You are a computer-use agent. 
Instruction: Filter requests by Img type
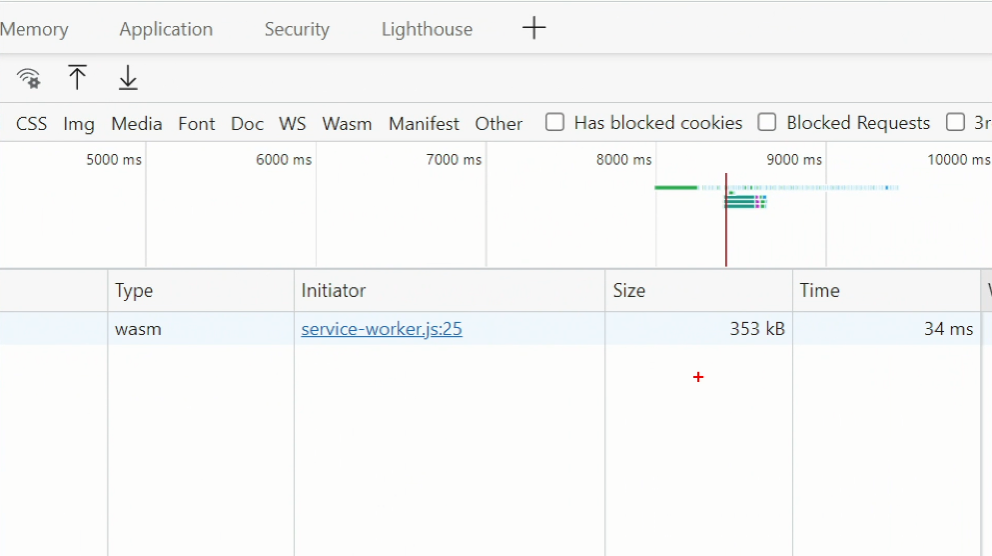coord(79,124)
